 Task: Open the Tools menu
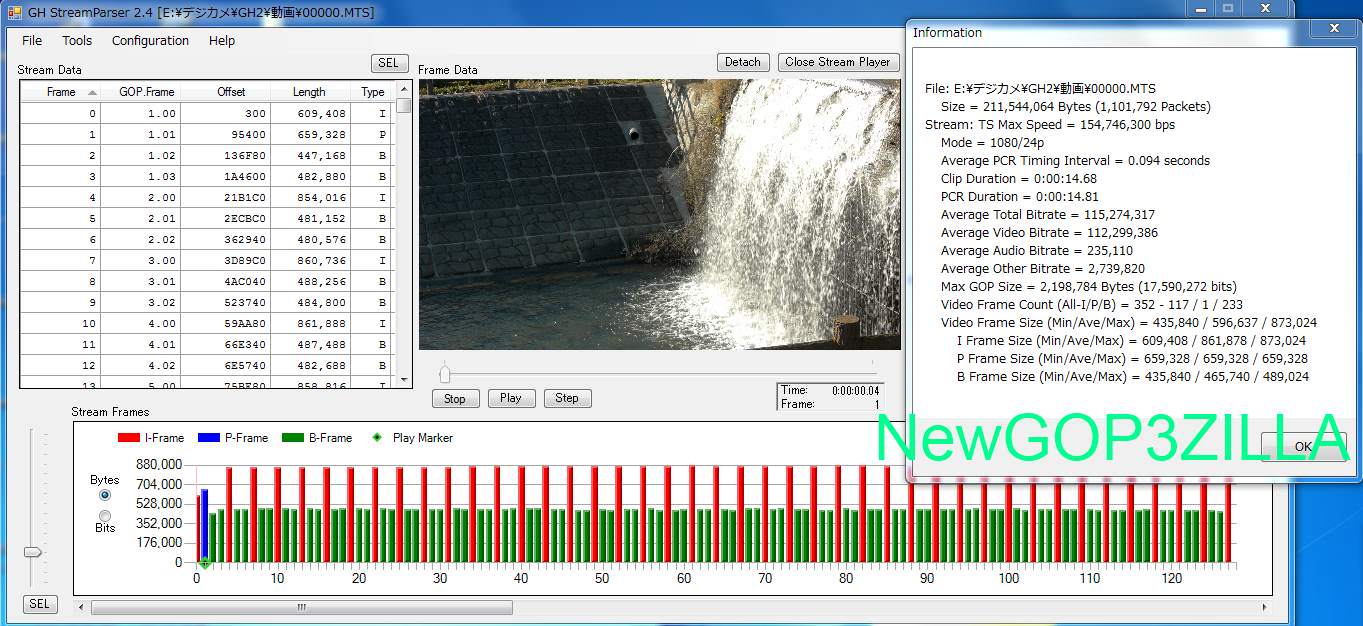click(x=77, y=41)
